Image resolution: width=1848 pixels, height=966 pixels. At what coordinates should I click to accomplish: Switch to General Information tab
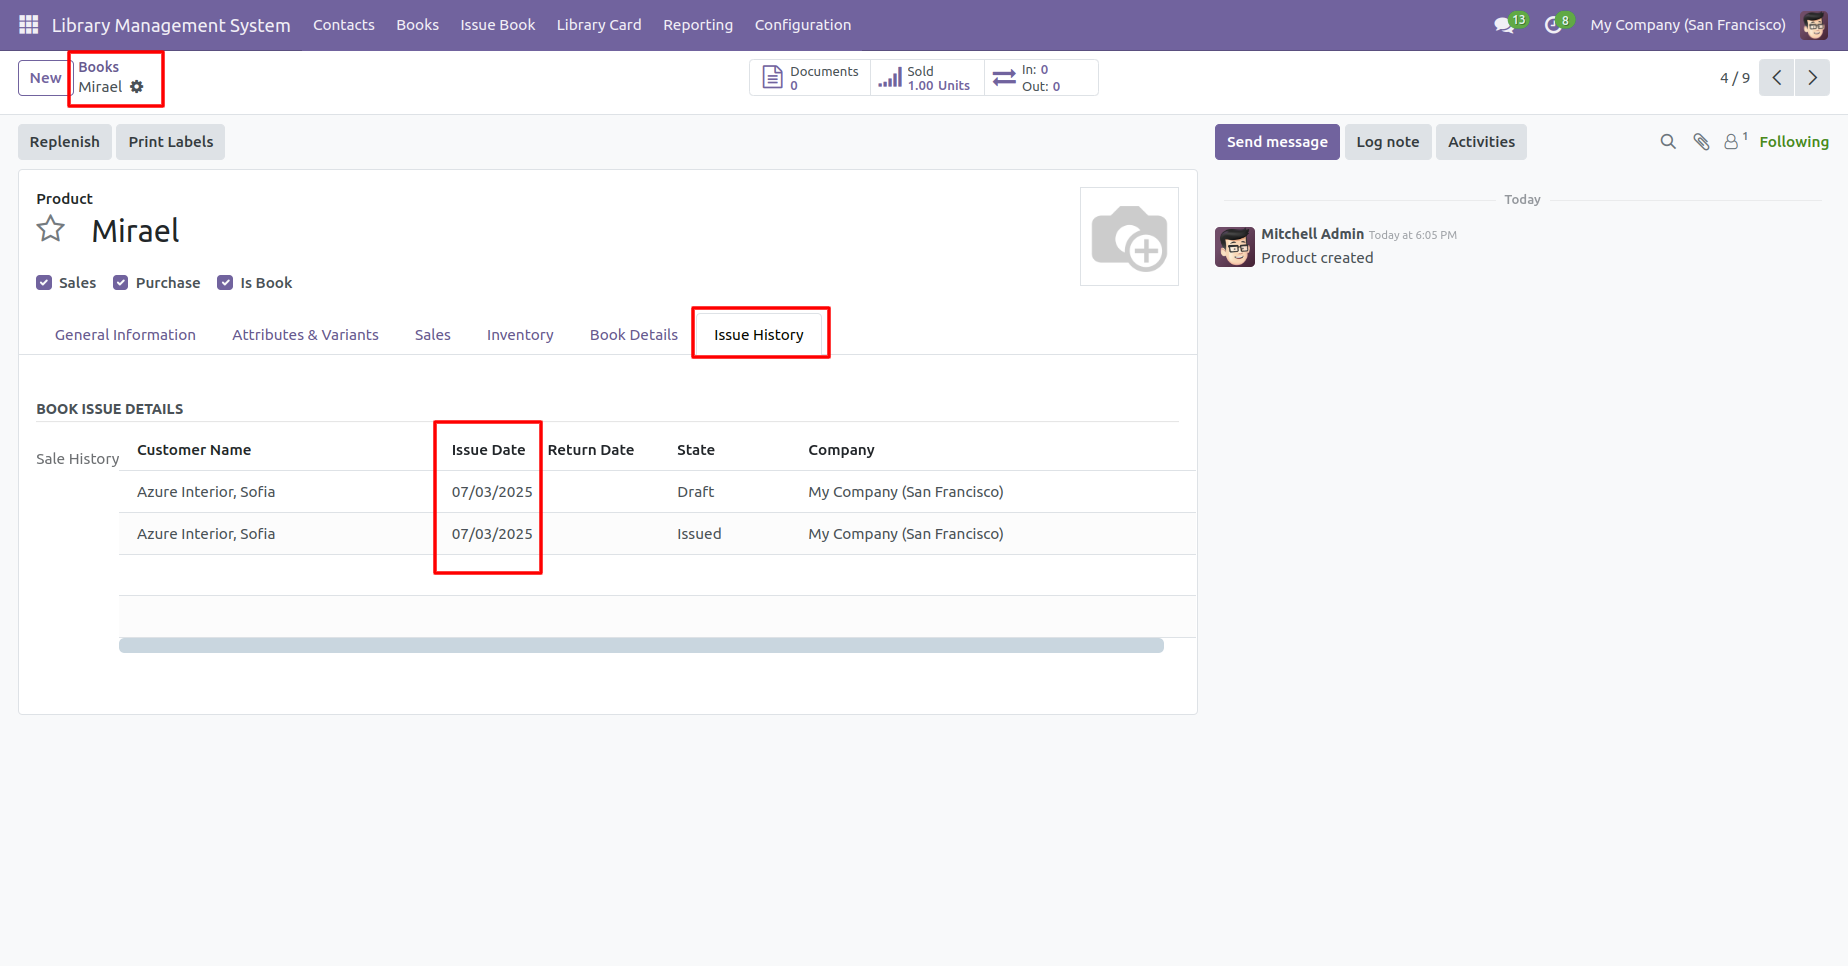(125, 335)
